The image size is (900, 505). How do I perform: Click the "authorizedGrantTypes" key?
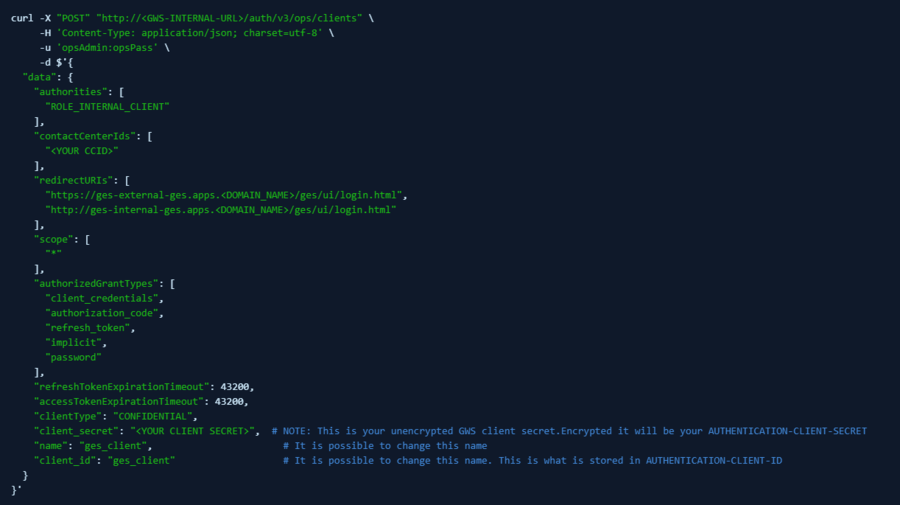tap(96, 283)
